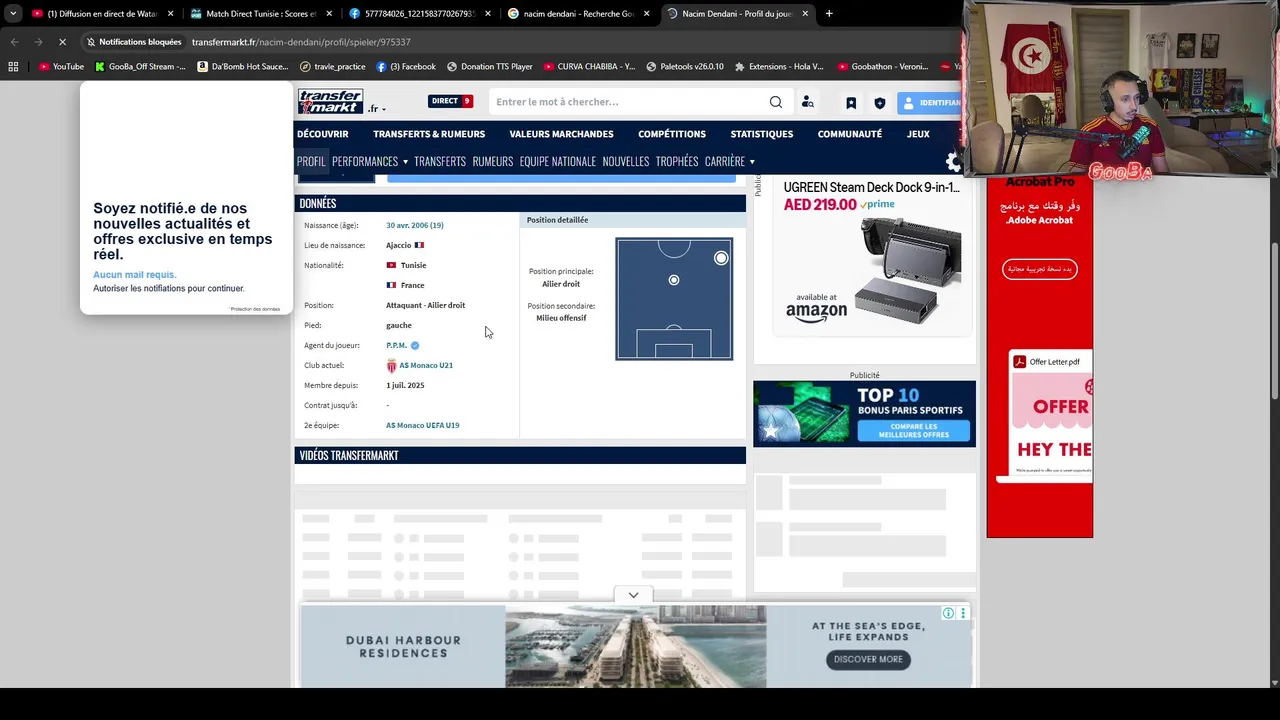Click the Arabic free trial button in the Adobe ad
Screen dimensions: 1280x720
point(1039,269)
